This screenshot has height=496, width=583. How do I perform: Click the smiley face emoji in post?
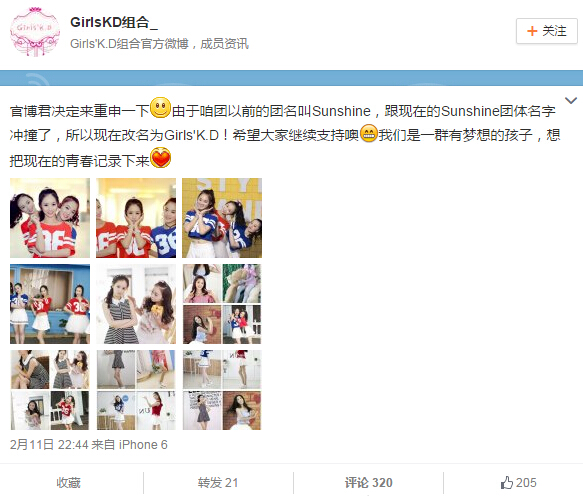(x=160, y=108)
